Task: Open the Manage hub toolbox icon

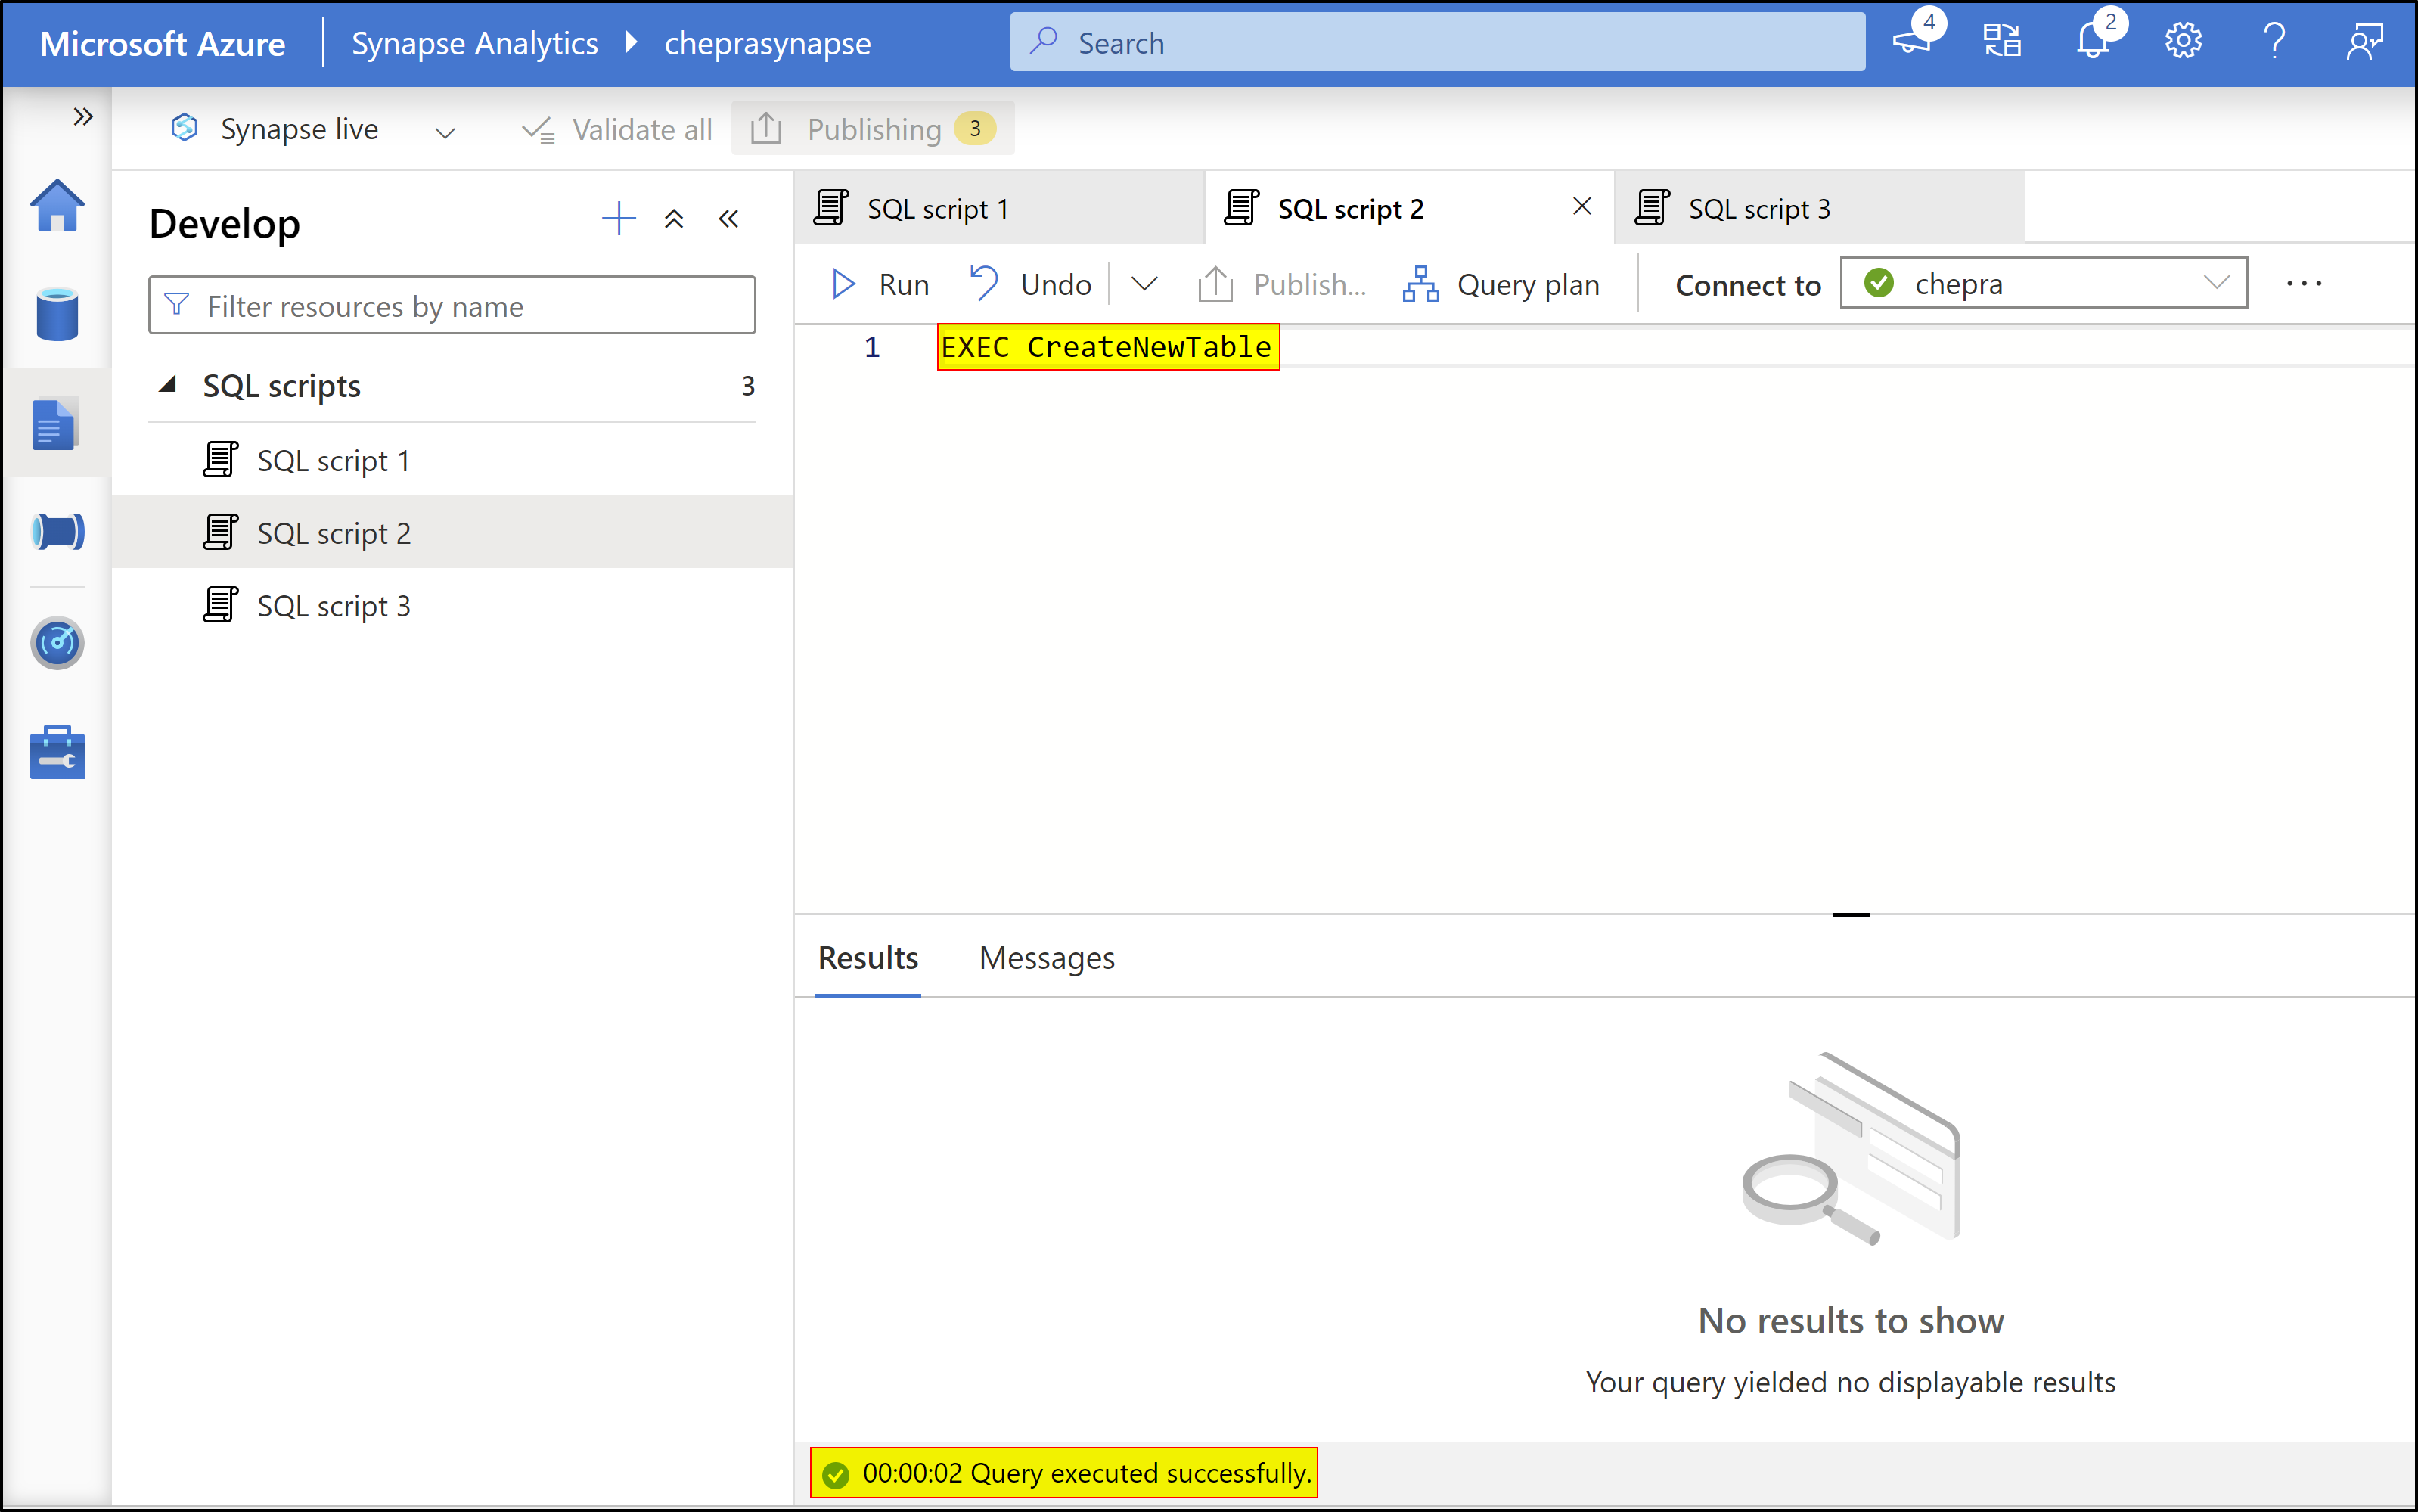Action: click(x=57, y=752)
